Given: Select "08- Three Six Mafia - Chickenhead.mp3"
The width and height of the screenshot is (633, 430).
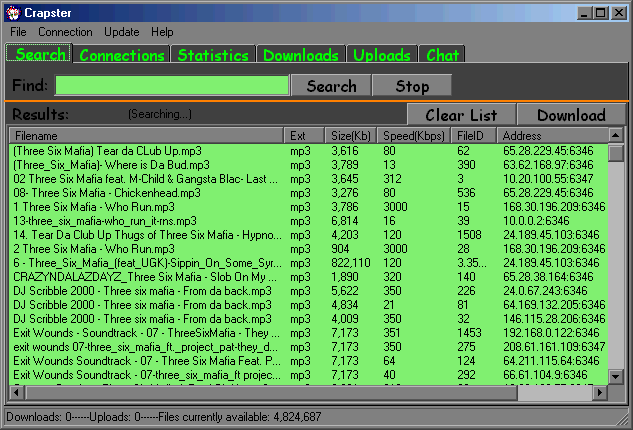Looking at the screenshot, I should (308, 193).
